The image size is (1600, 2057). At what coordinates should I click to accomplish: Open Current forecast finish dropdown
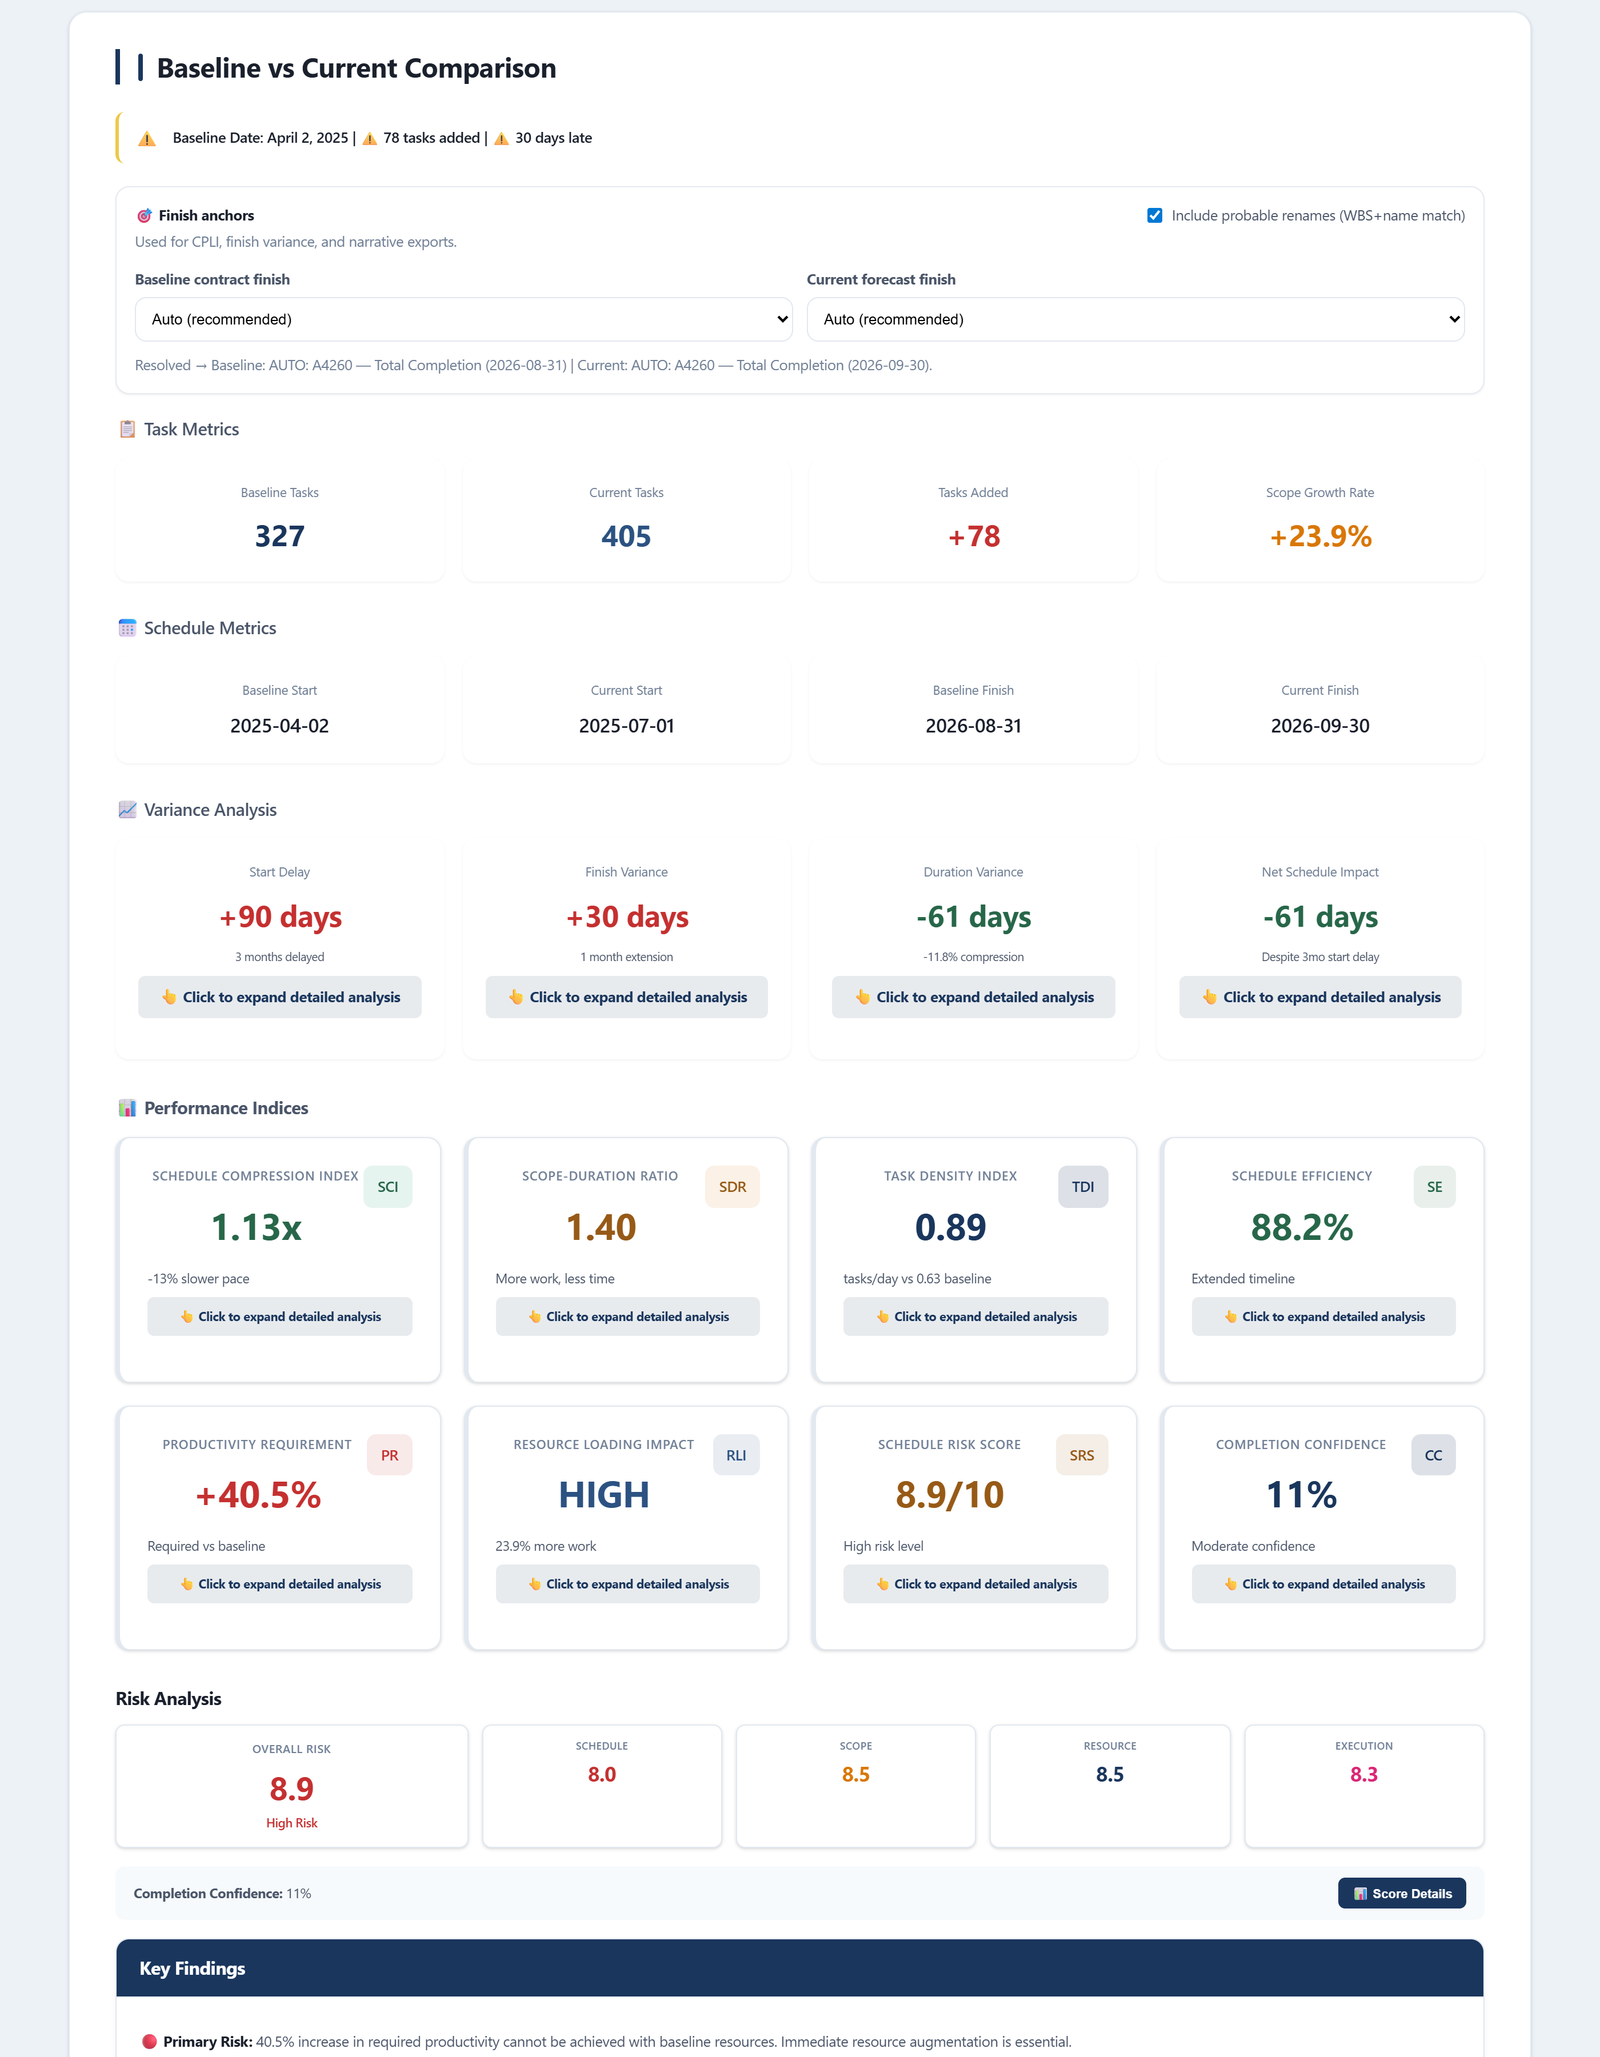pyautogui.click(x=1135, y=319)
